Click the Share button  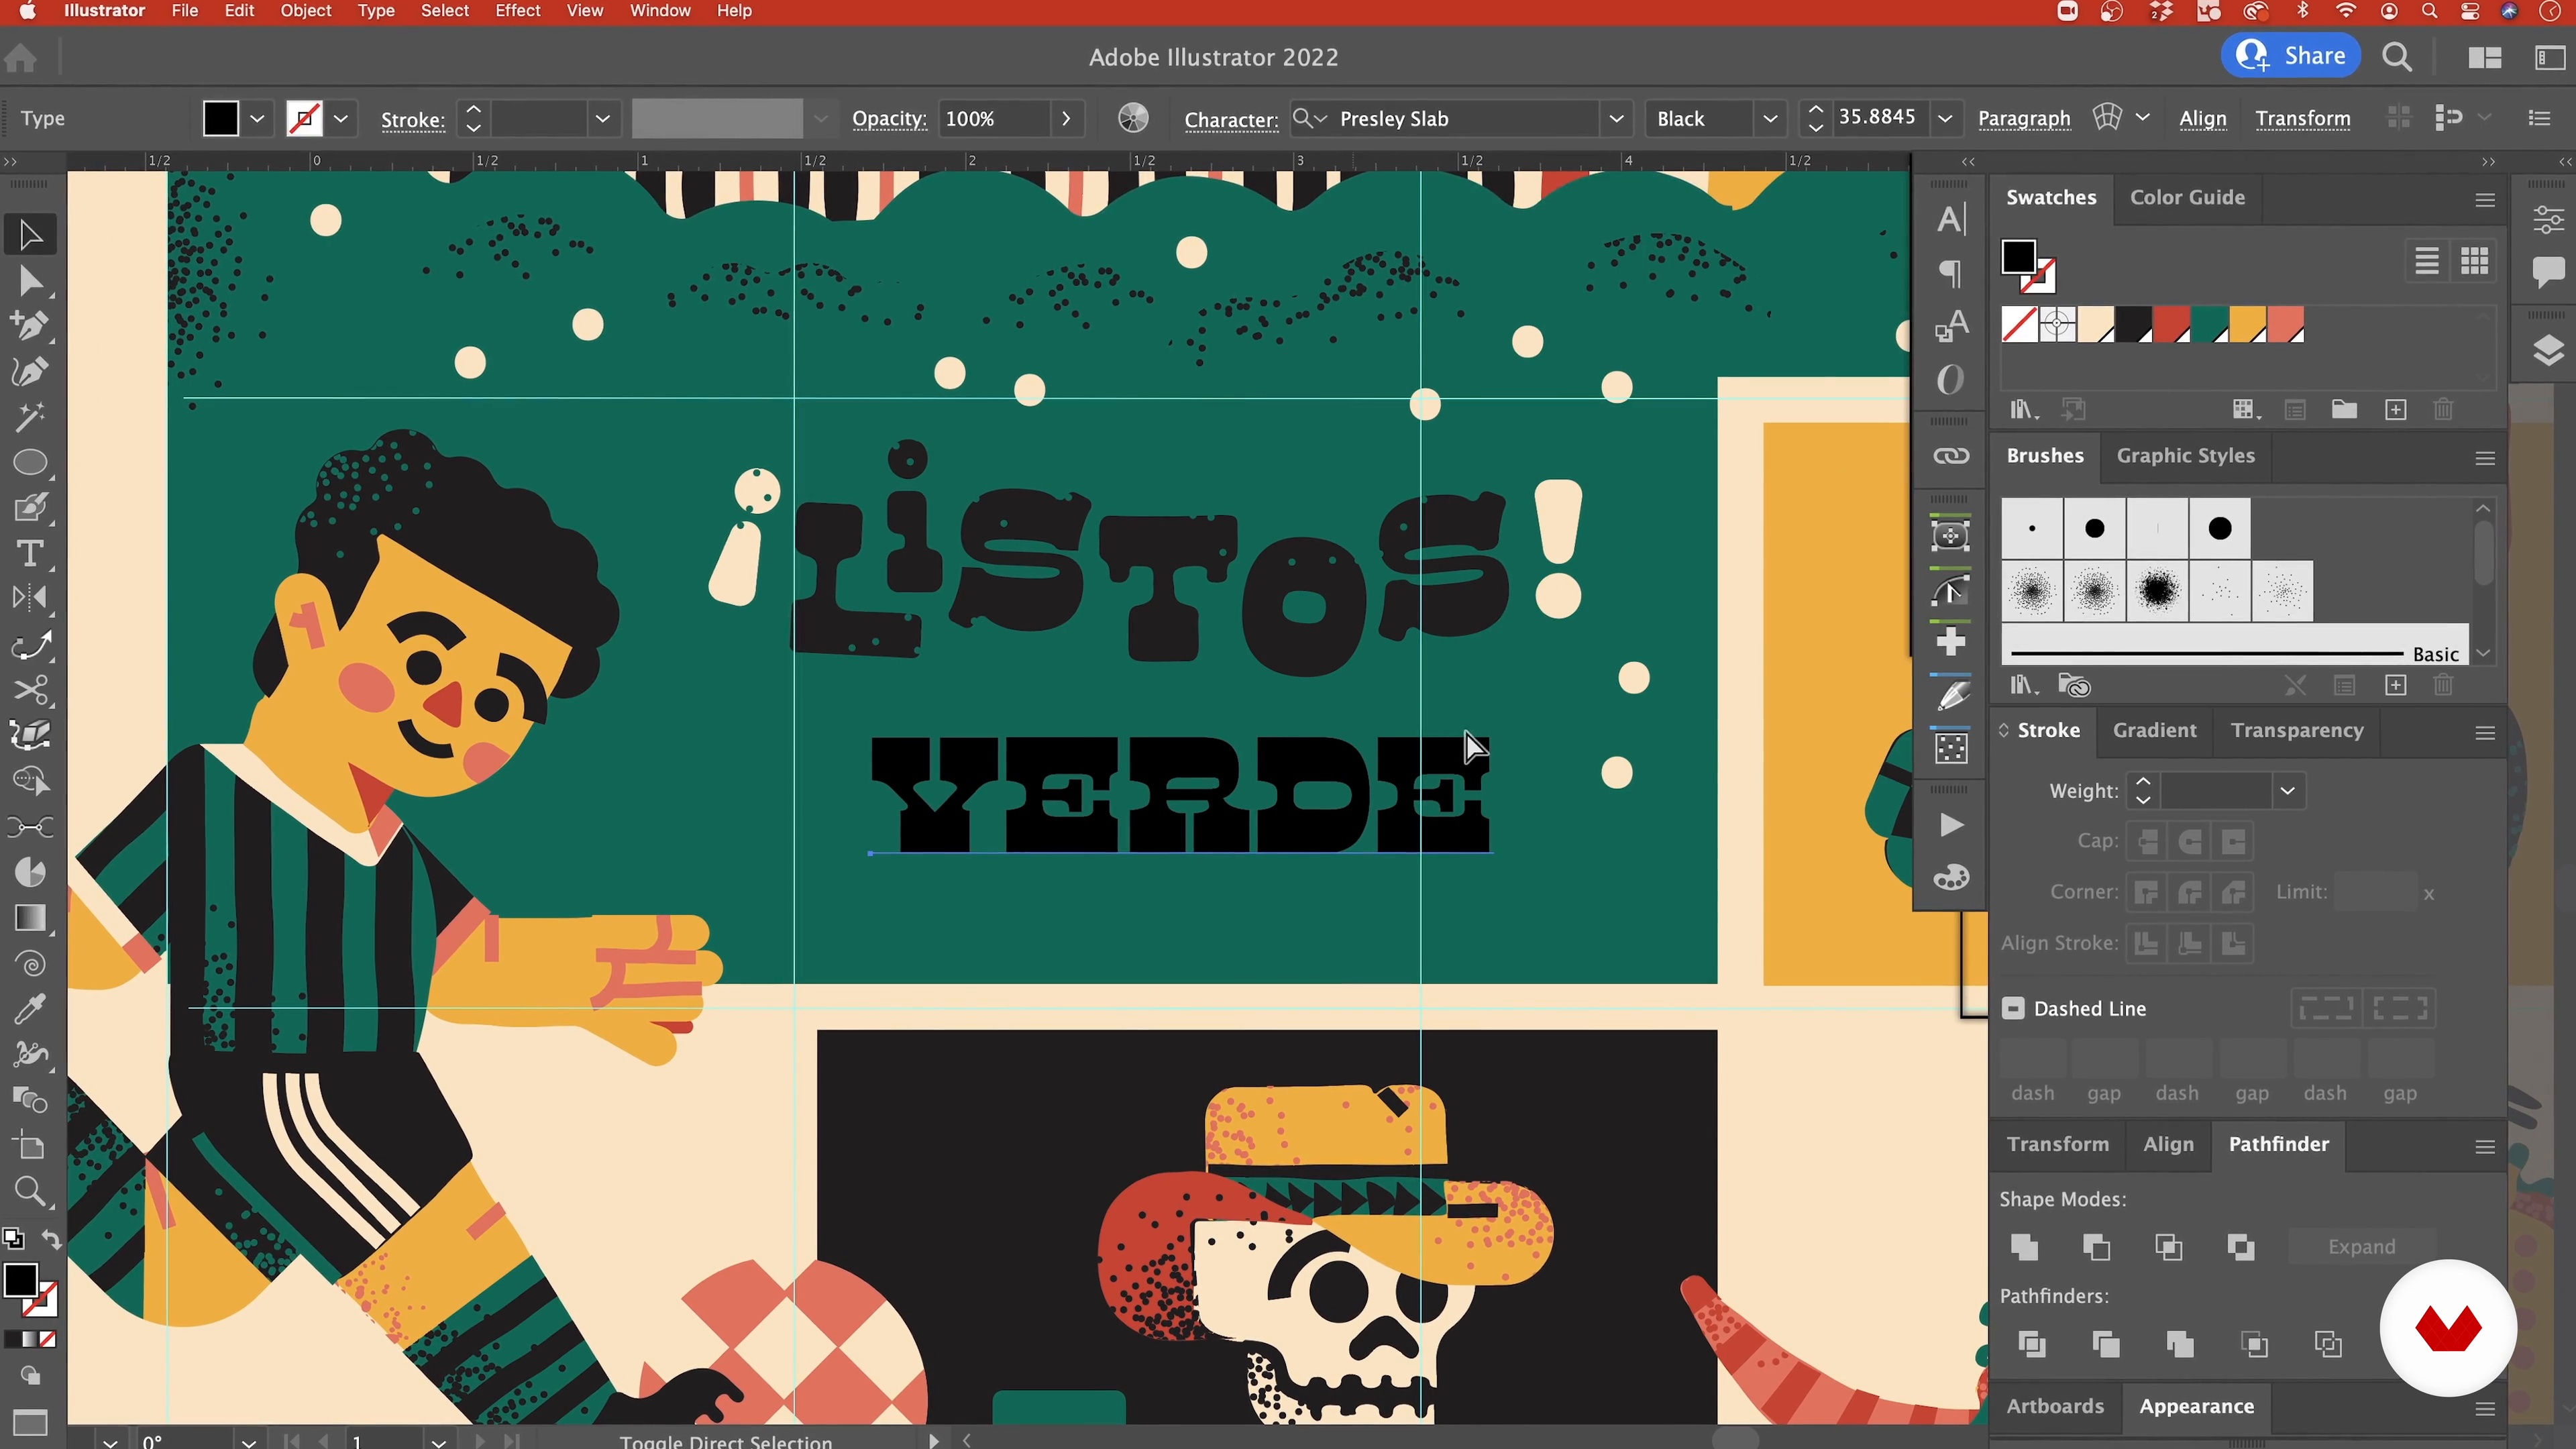(x=2290, y=56)
